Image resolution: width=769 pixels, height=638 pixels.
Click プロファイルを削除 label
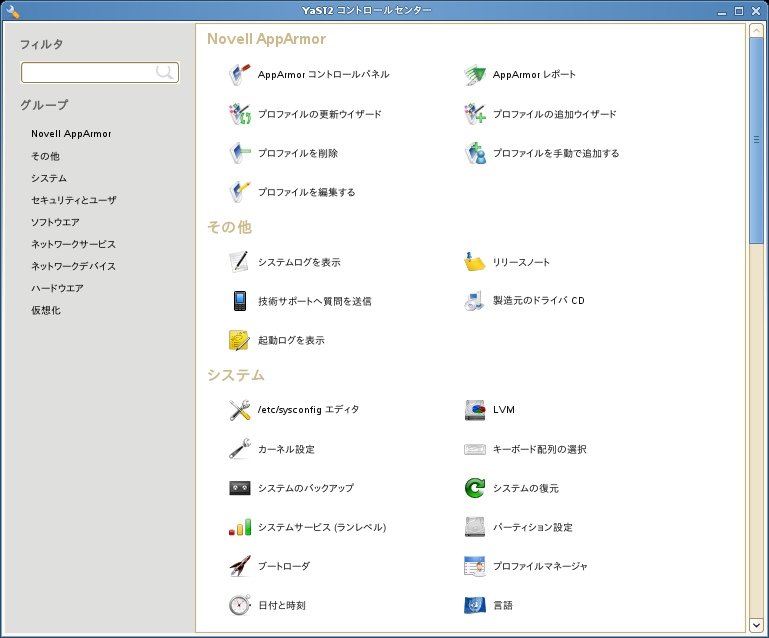[x=298, y=153]
